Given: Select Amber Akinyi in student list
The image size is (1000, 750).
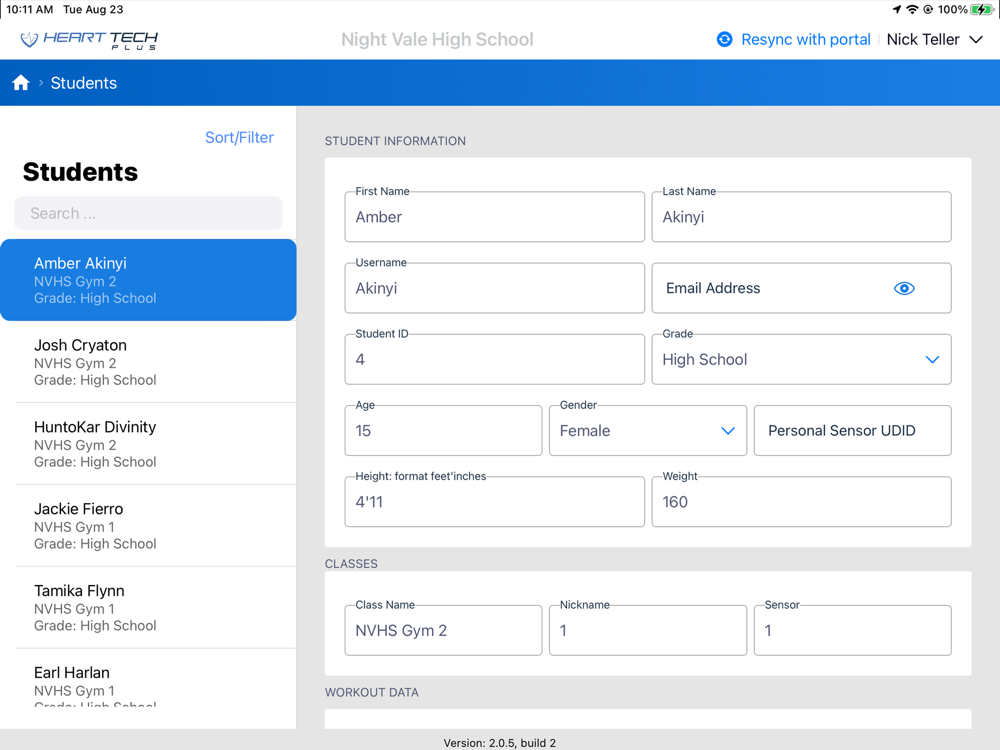Looking at the screenshot, I should pyautogui.click(x=148, y=280).
